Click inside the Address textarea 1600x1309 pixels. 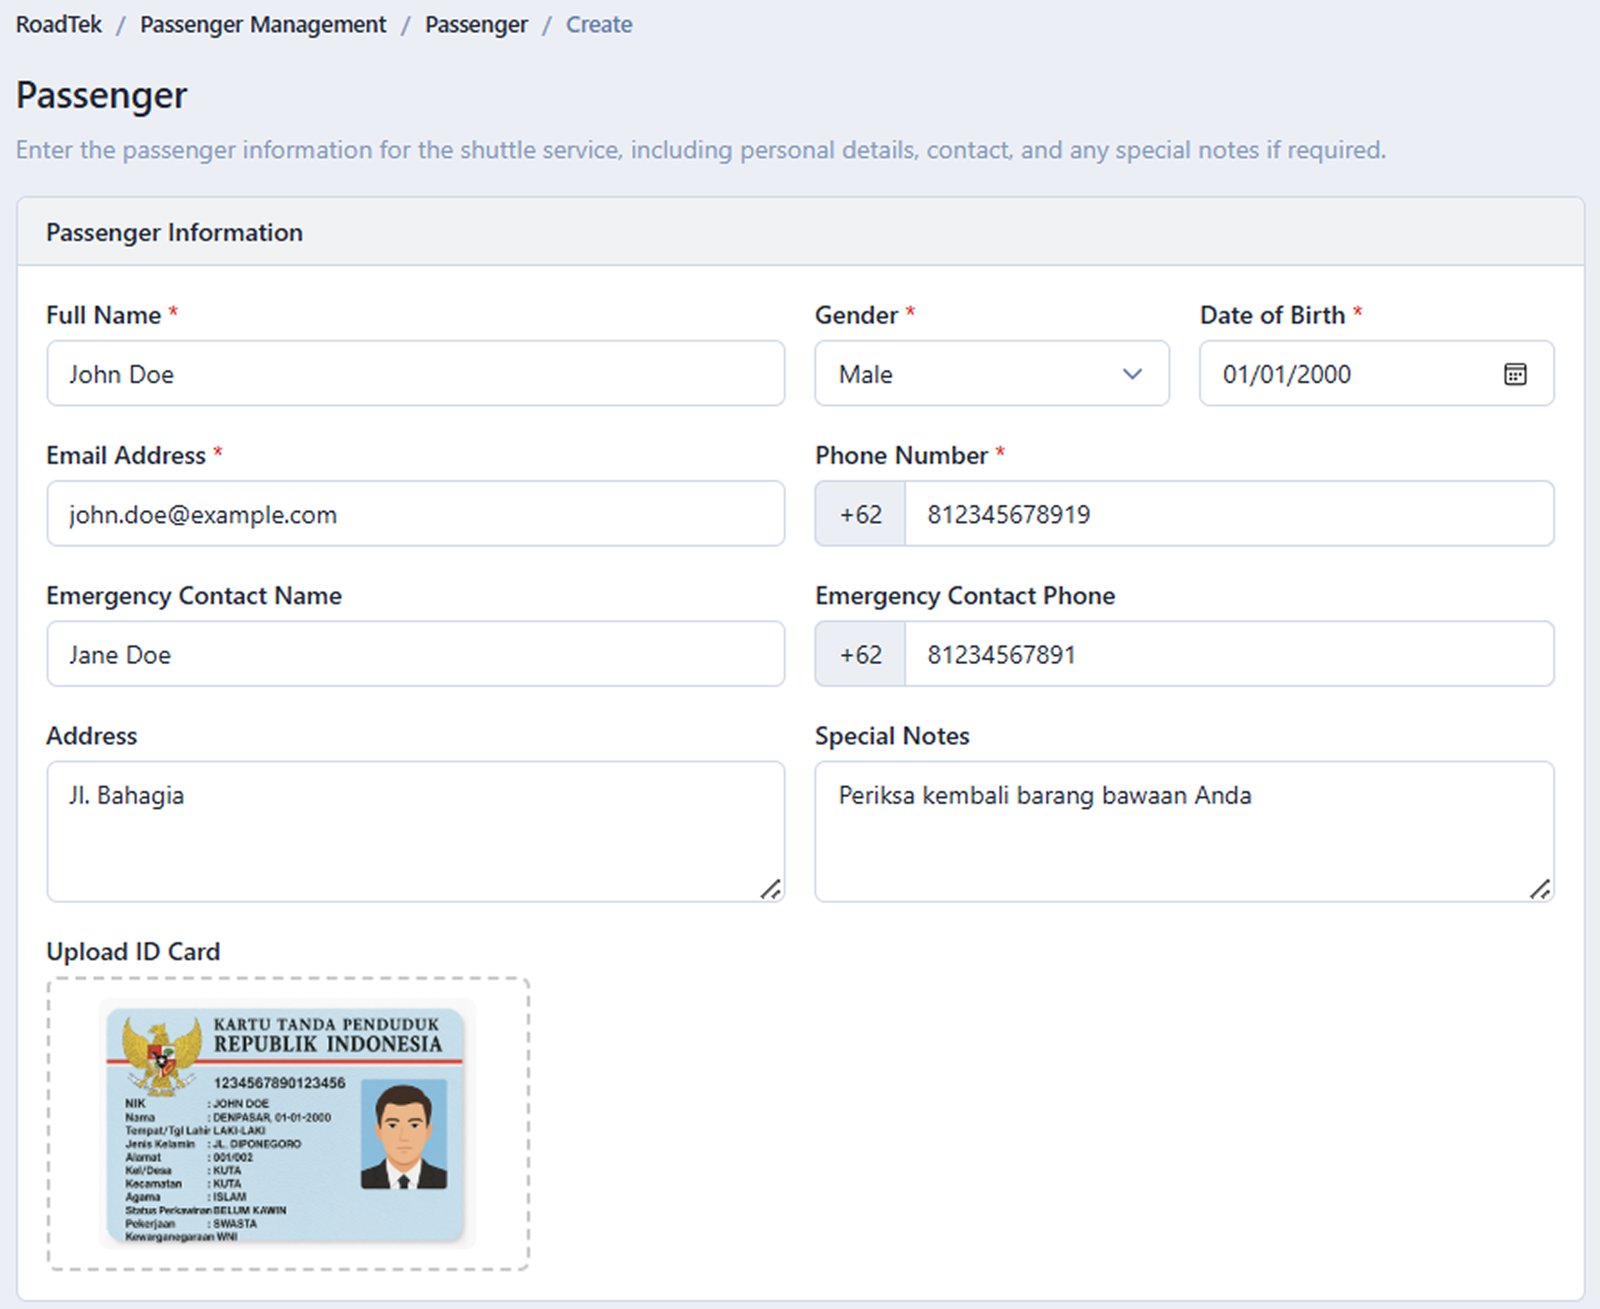point(415,832)
